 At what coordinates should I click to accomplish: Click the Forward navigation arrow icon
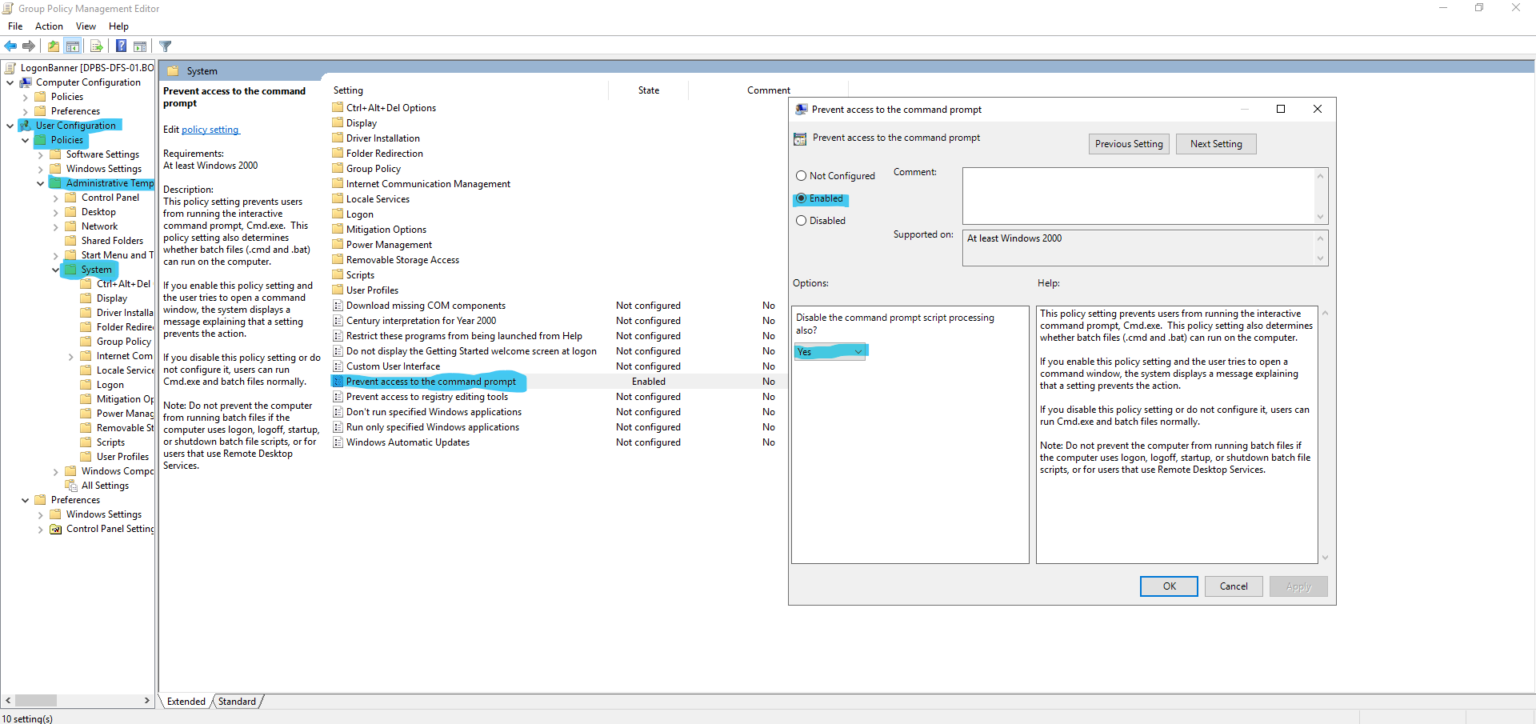click(x=29, y=45)
